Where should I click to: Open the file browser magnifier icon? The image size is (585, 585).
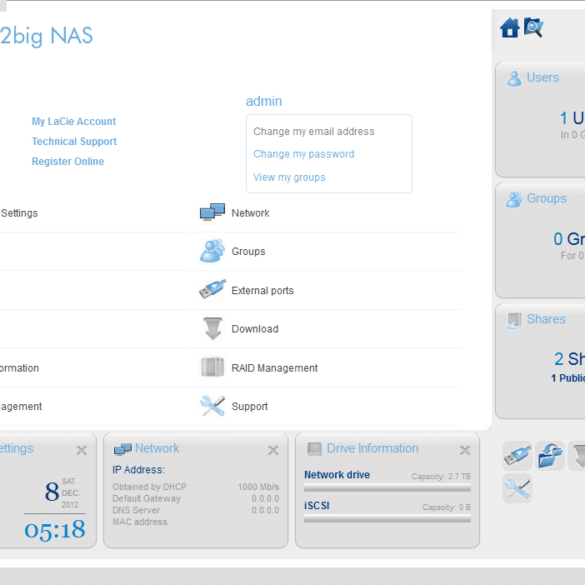click(x=534, y=27)
